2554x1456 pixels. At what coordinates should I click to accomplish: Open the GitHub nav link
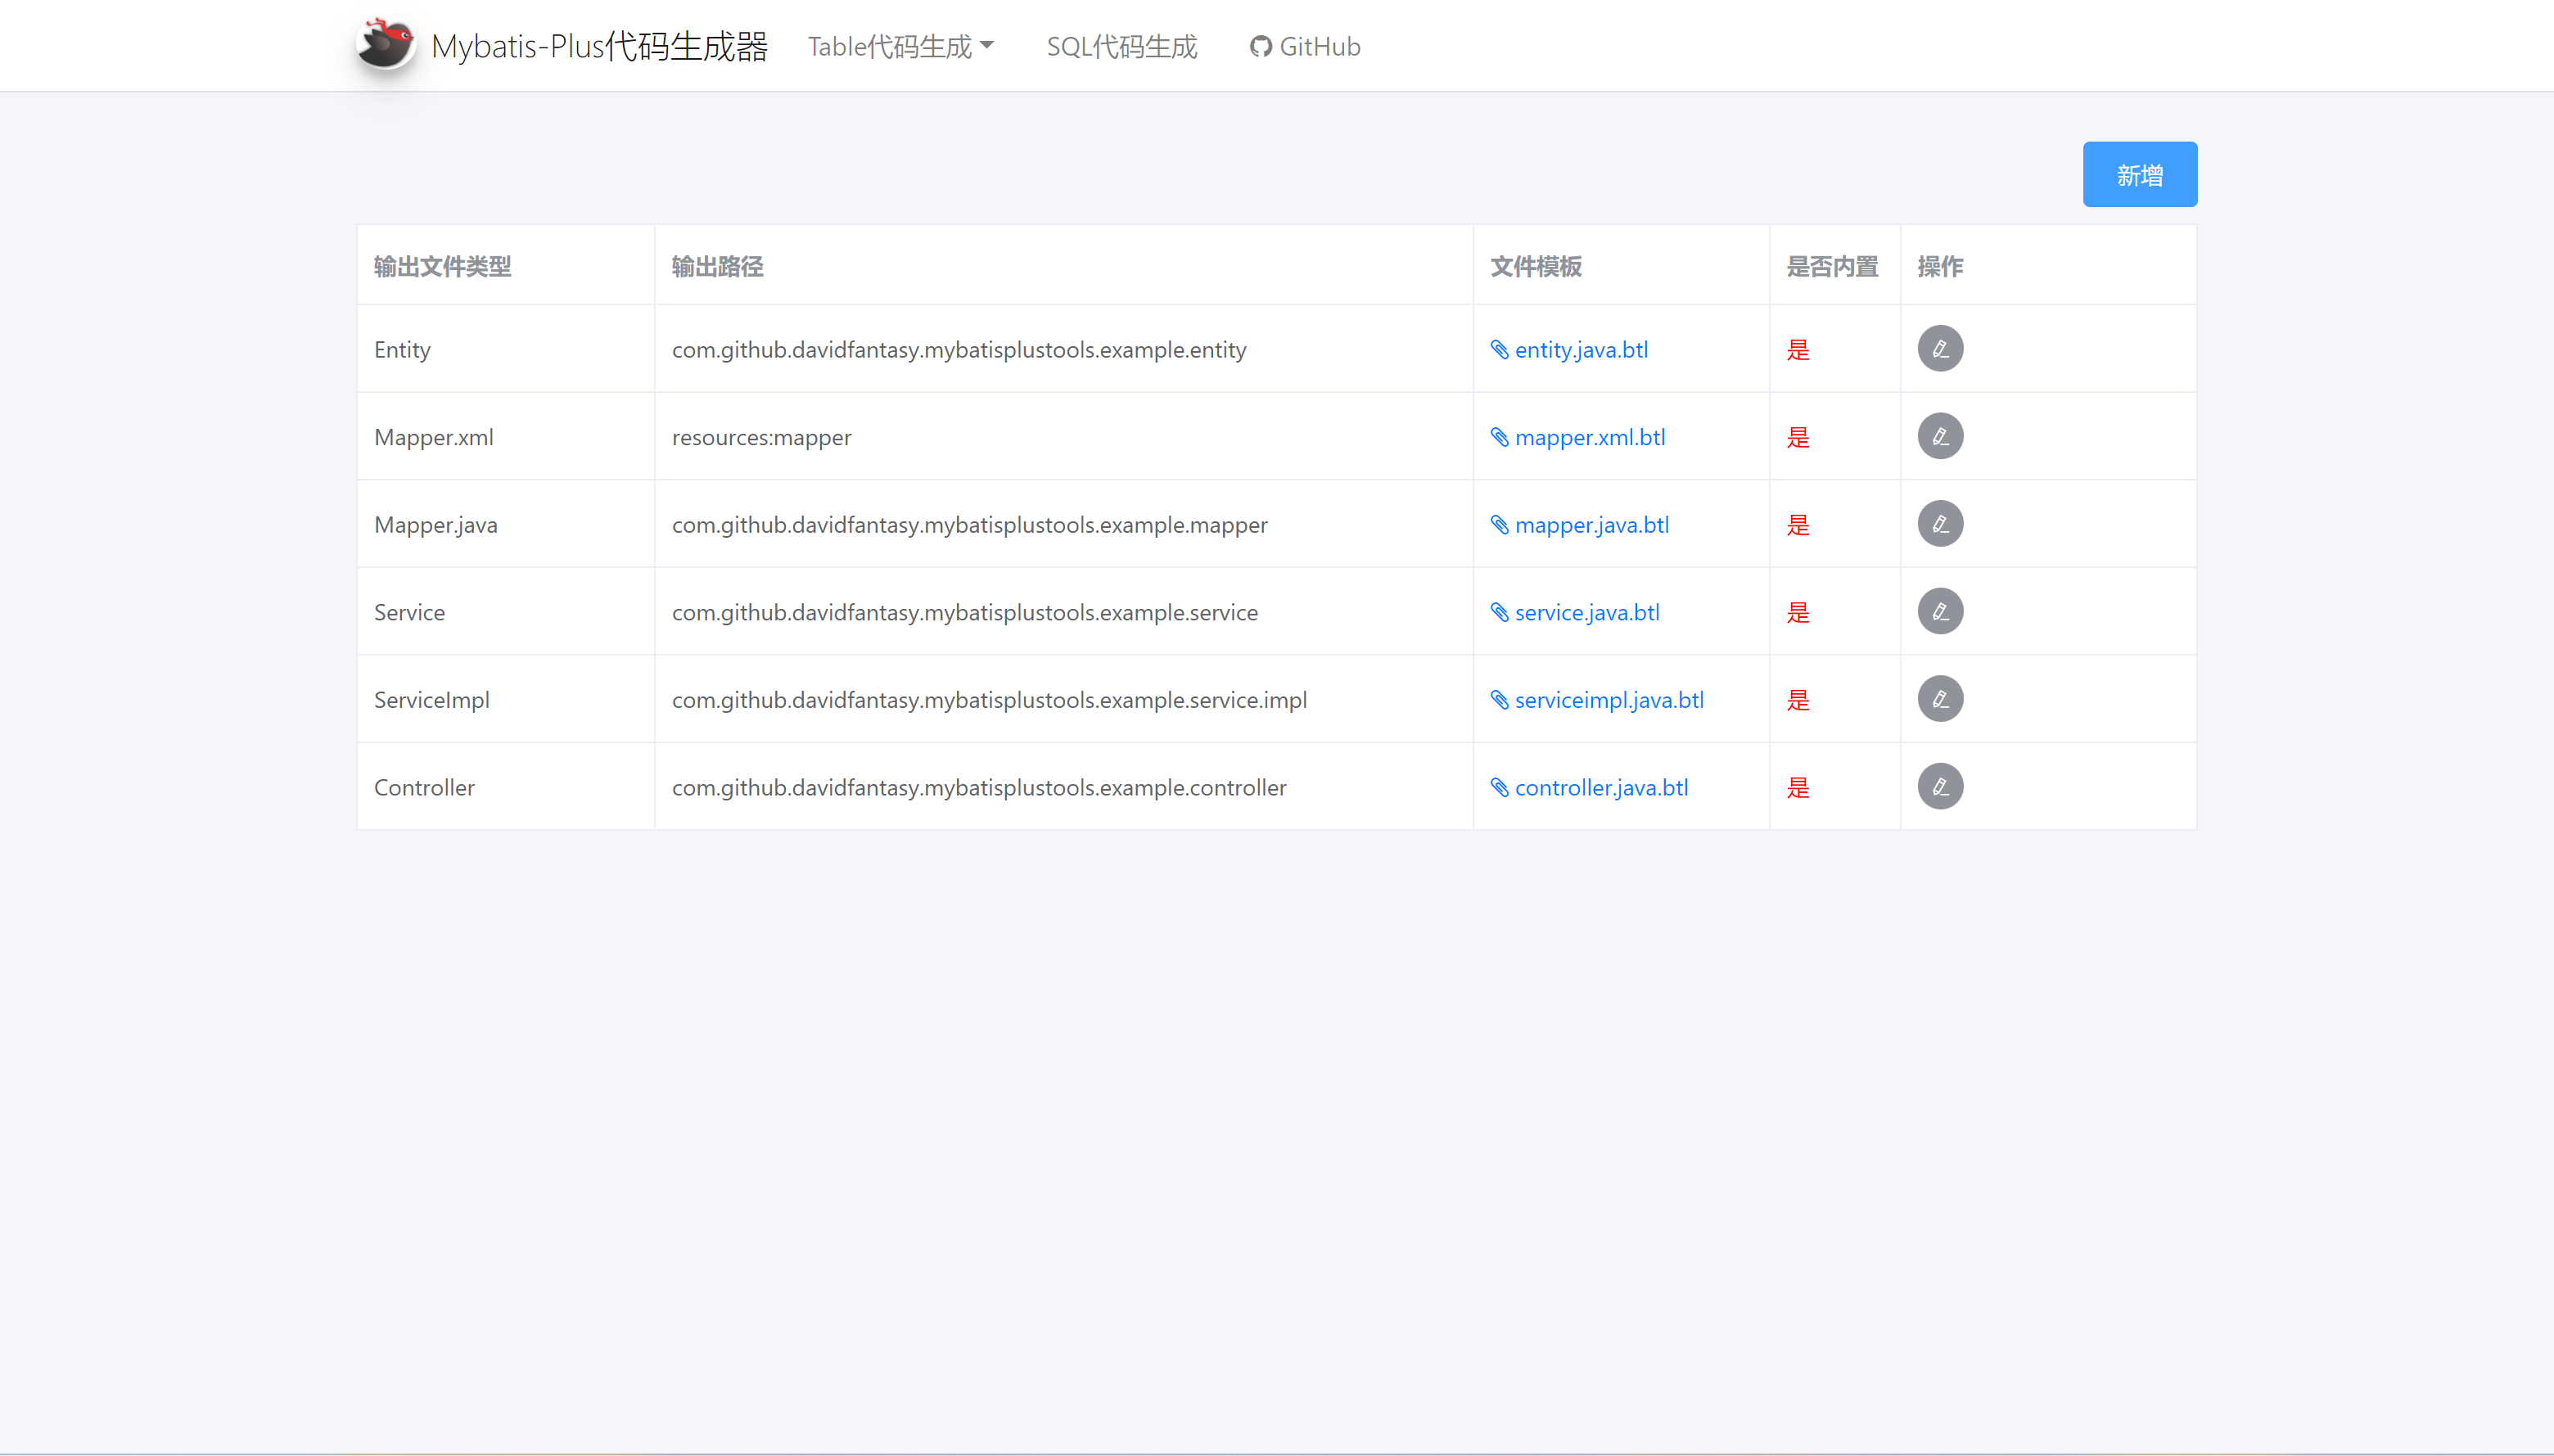click(x=1305, y=46)
